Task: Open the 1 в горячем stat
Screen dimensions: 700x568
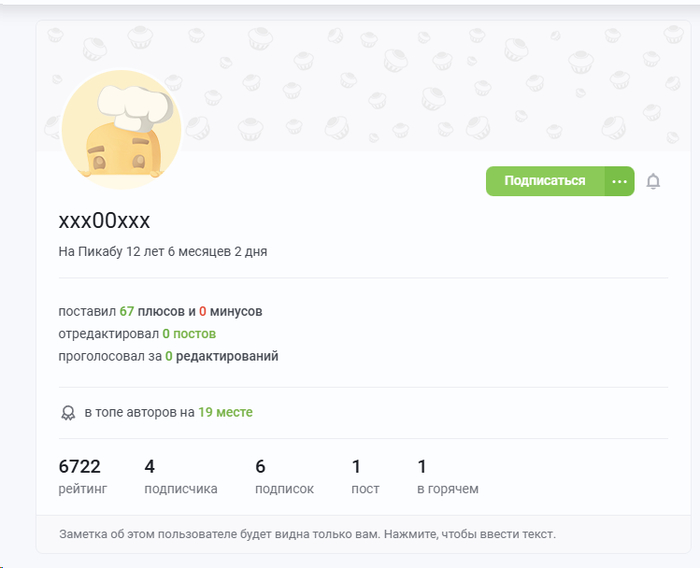Action: pos(447,476)
